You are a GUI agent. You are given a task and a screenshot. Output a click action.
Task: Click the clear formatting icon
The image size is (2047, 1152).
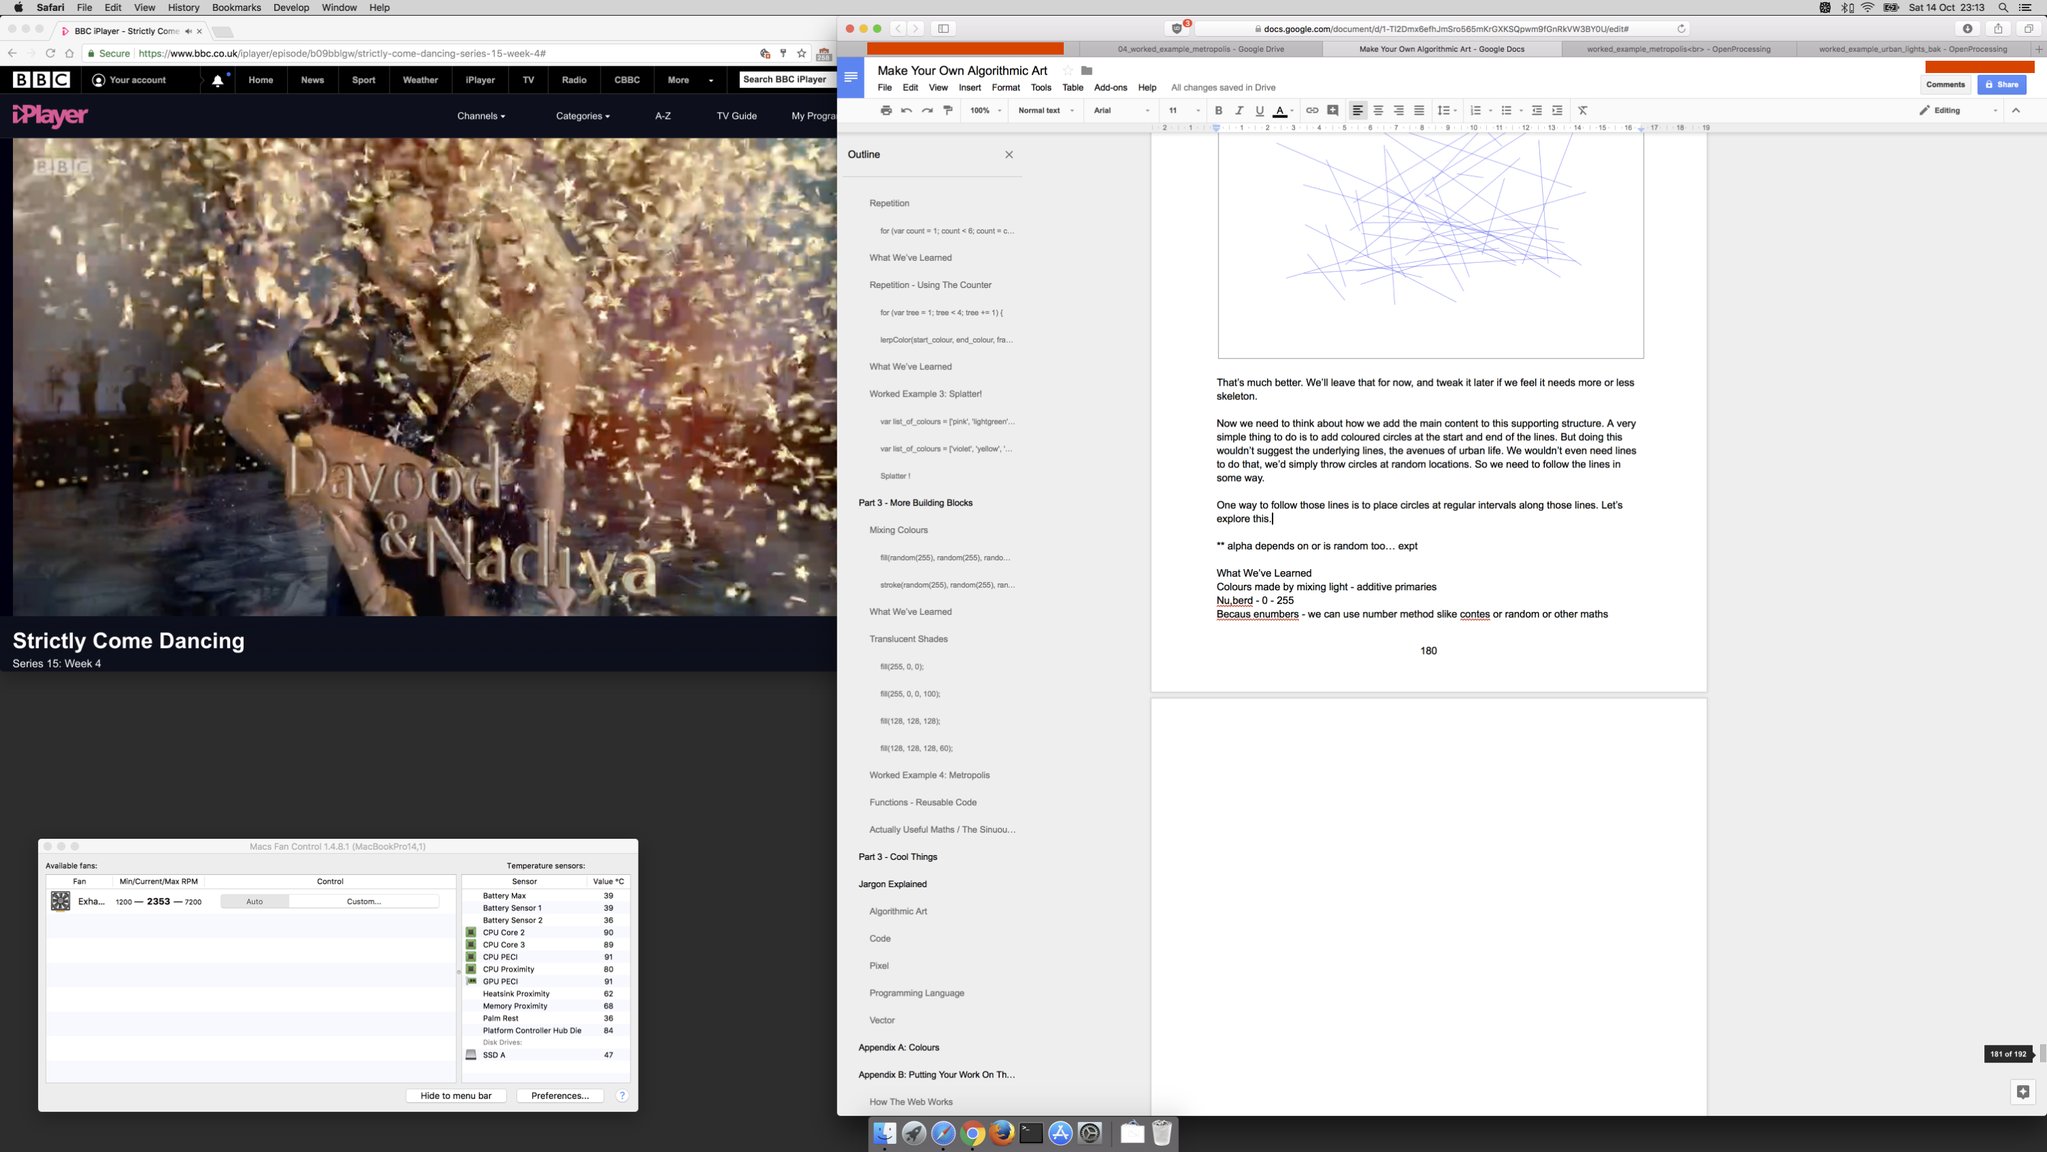1582,110
